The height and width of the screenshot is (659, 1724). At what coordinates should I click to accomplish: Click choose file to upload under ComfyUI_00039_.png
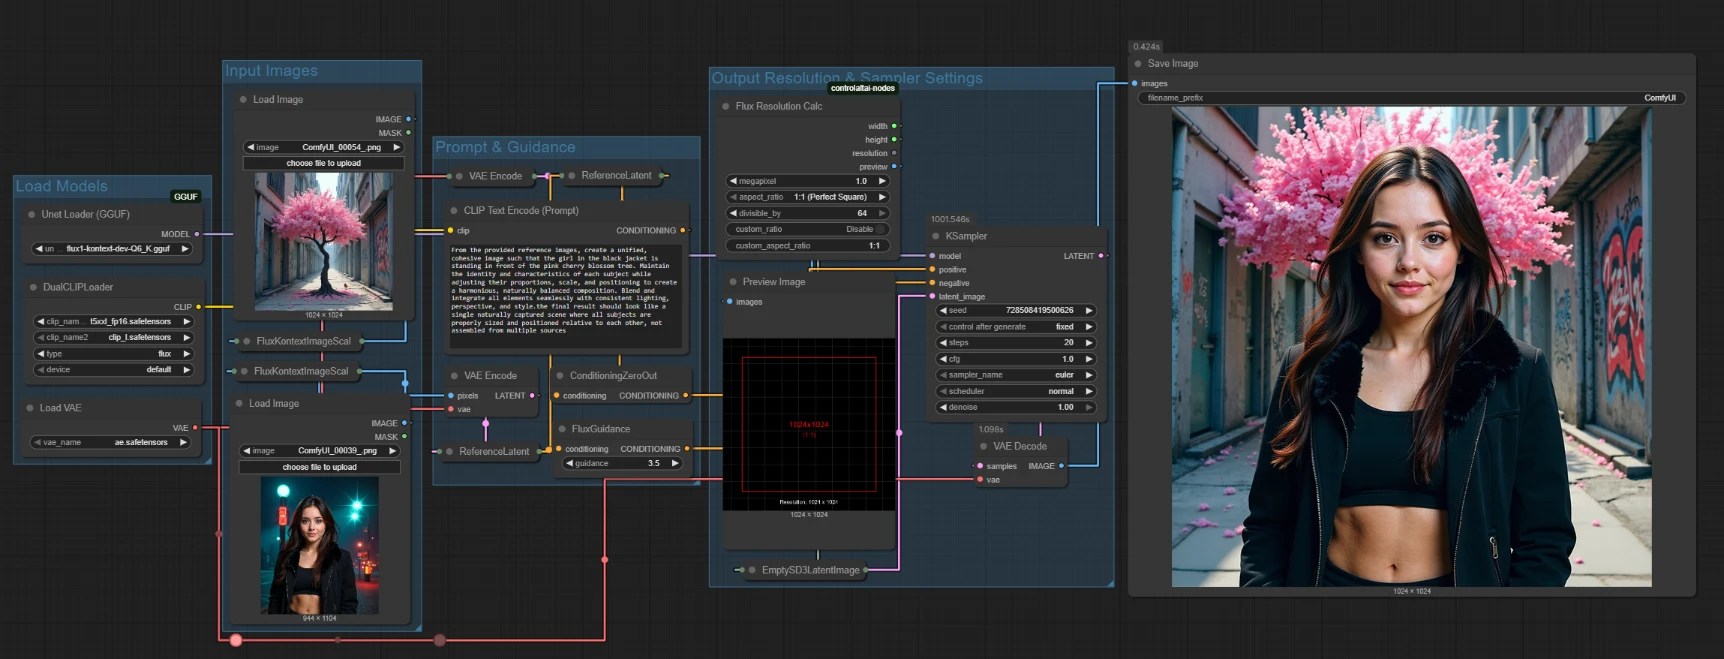click(319, 467)
